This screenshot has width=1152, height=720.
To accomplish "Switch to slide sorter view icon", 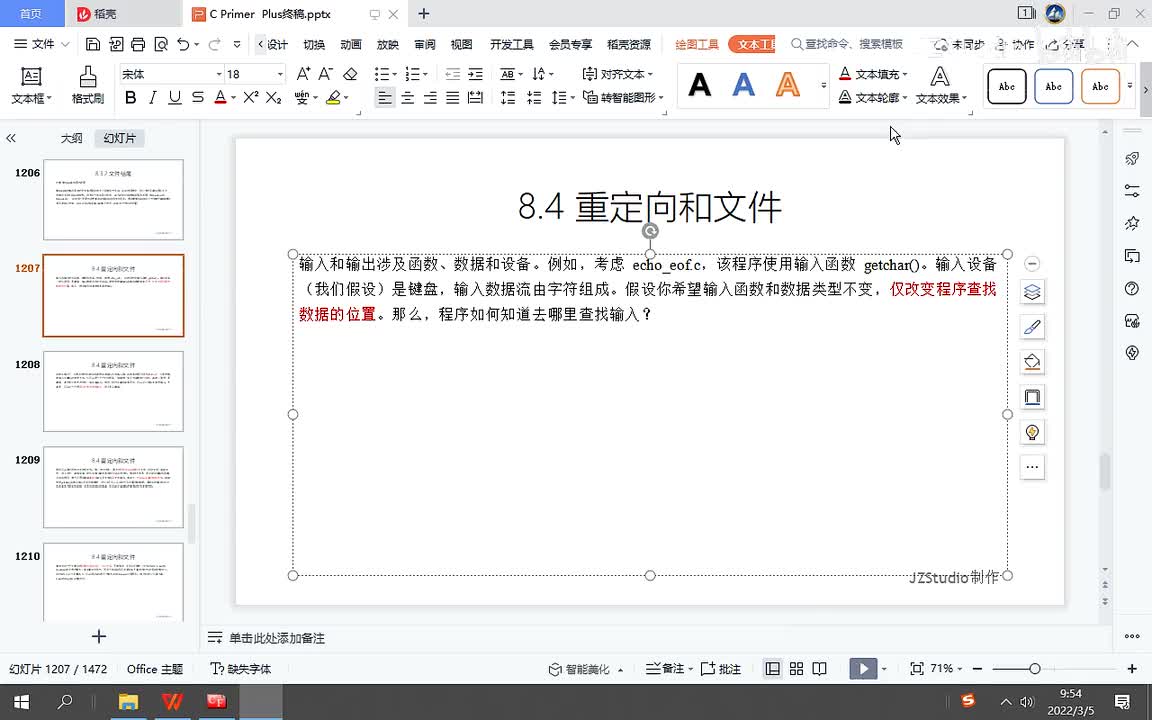I will coord(796,669).
